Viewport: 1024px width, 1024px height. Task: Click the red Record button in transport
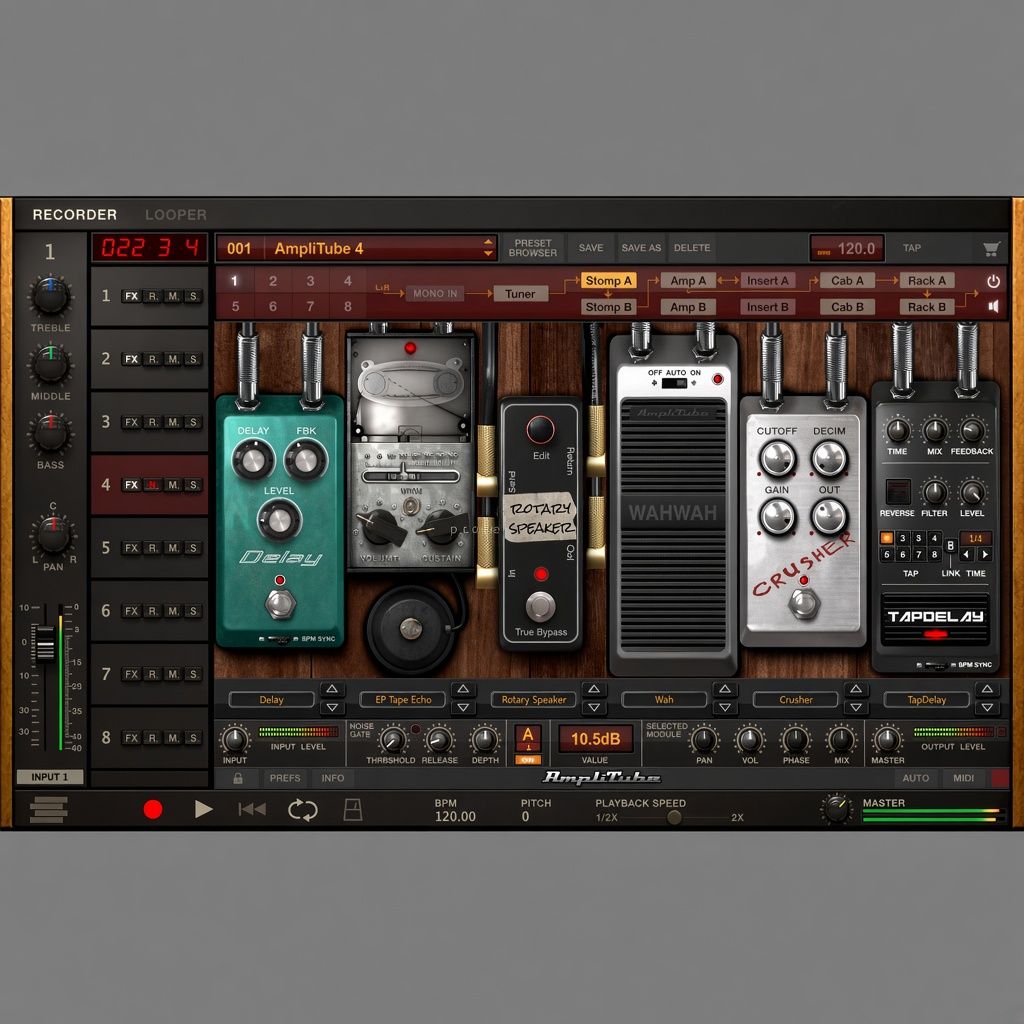(153, 810)
